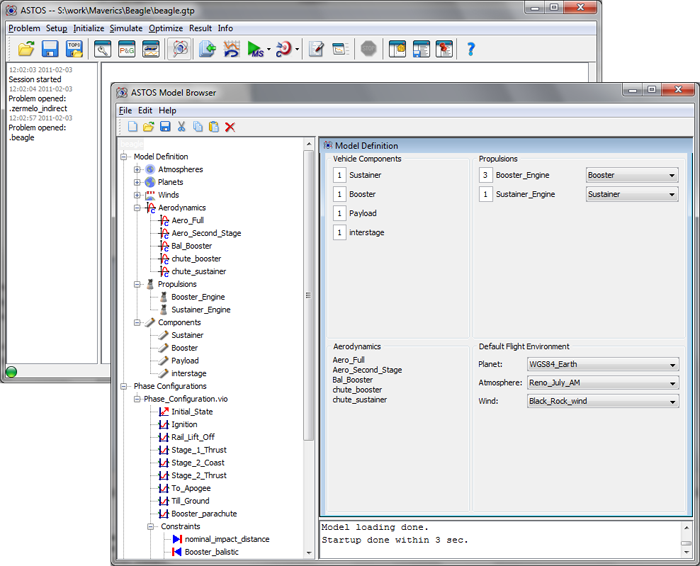700x566 pixels.
Task: Click the toolbar icon to the right of P&G
Action: click(x=151, y=49)
